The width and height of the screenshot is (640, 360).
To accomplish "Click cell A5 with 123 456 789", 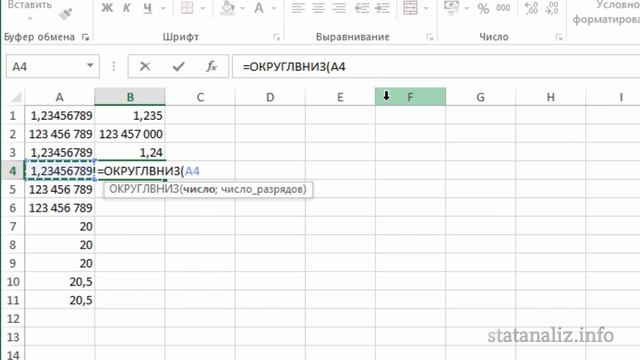I will point(60,190).
